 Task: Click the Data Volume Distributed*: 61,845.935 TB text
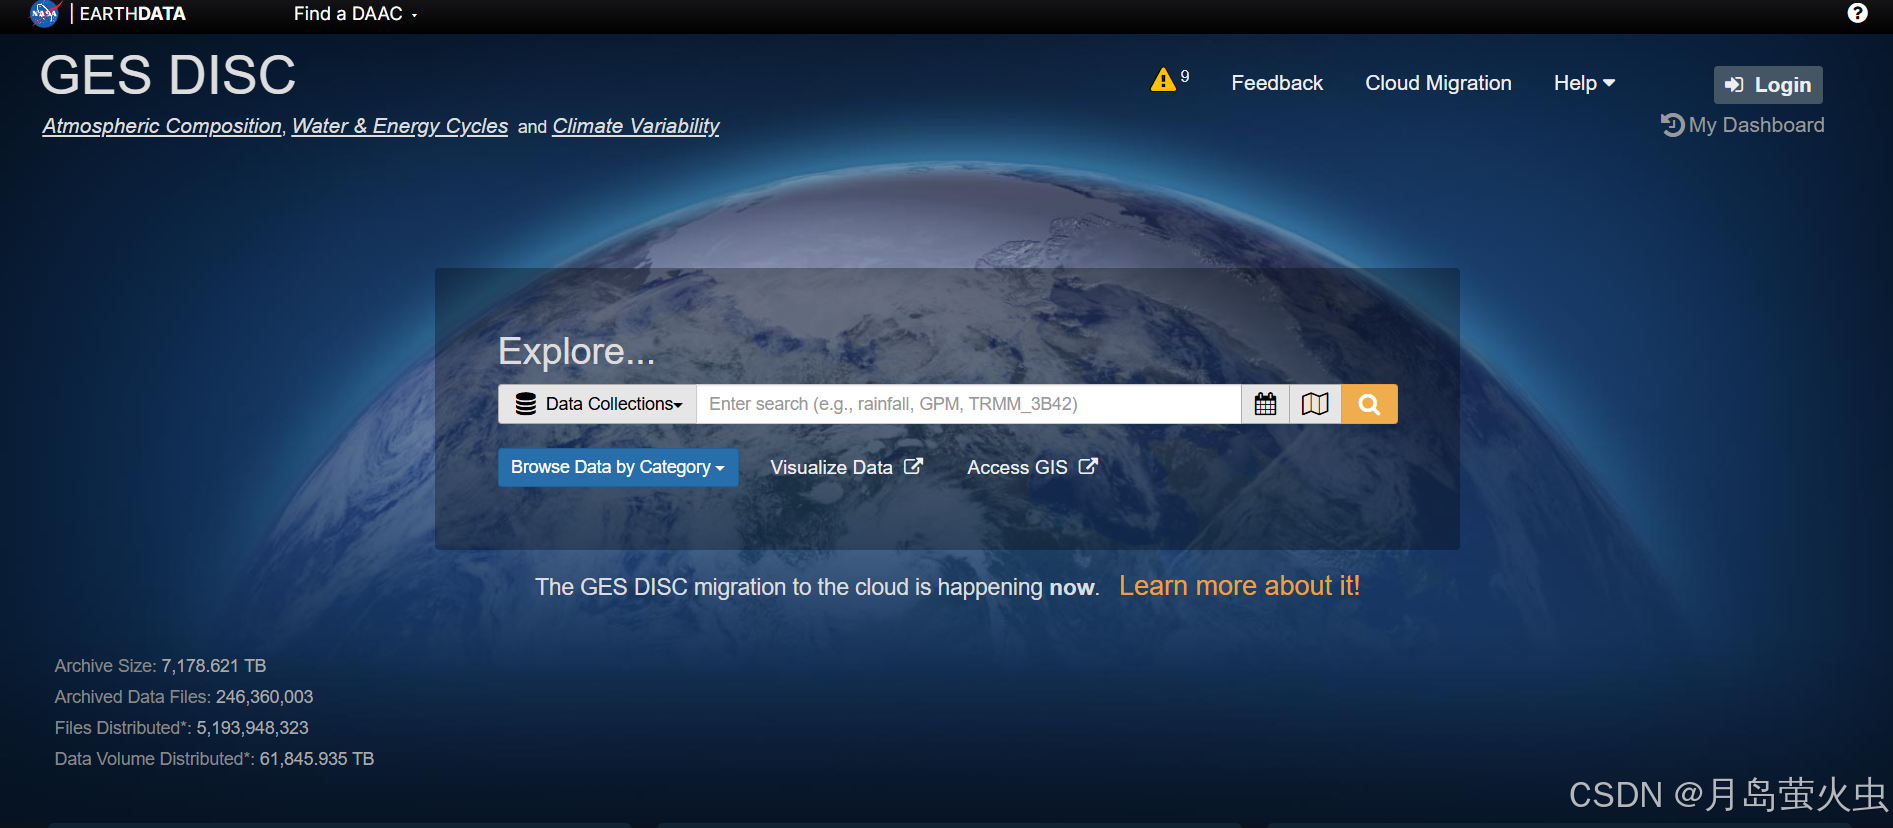pyautogui.click(x=214, y=759)
